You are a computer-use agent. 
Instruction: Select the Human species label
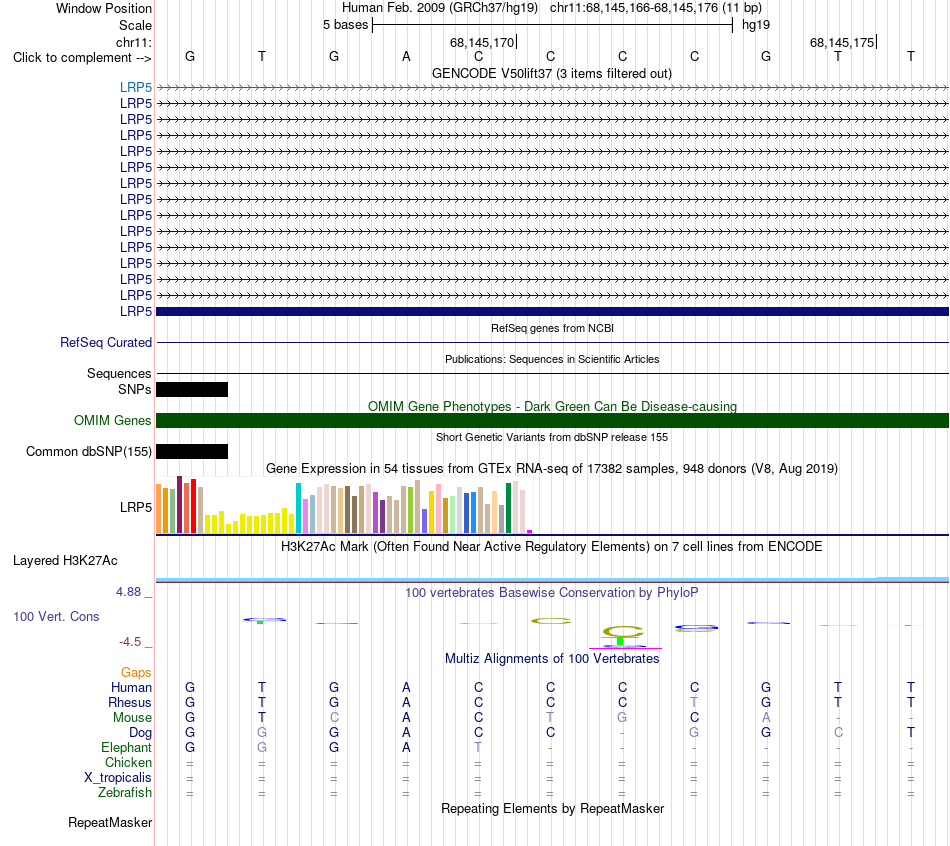pyautogui.click(x=131, y=687)
